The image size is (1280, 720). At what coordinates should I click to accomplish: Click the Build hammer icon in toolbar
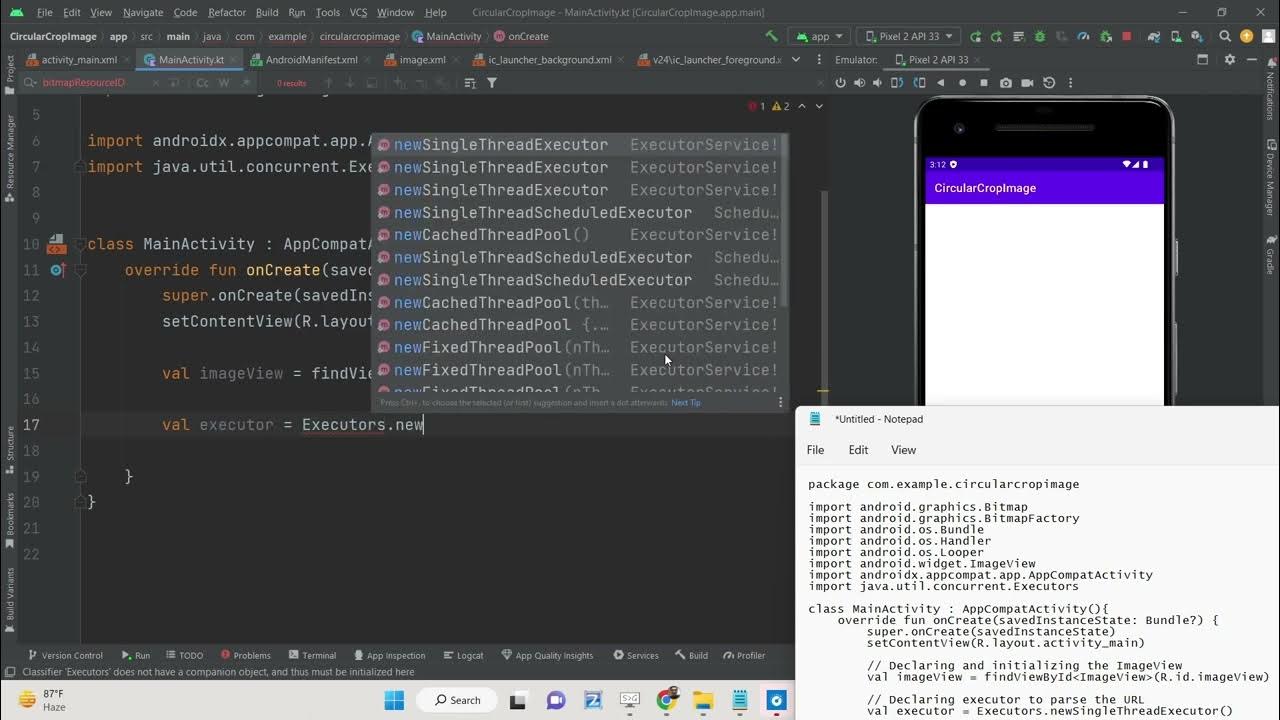771,36
